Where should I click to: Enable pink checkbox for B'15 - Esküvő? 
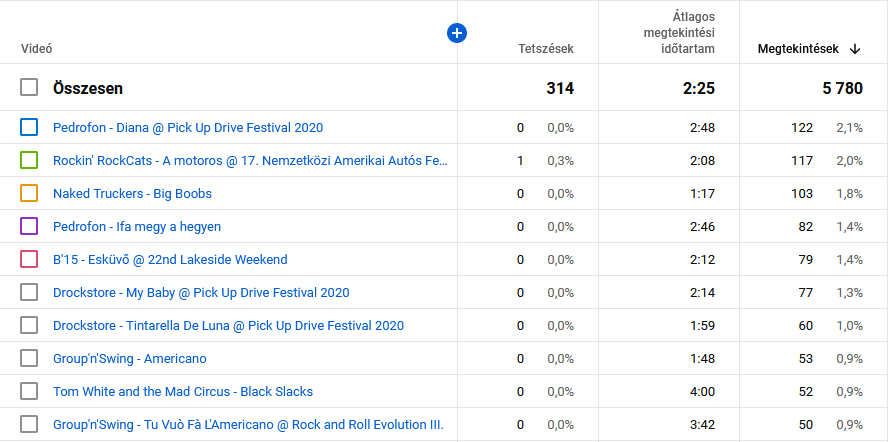click(x=29, y=259)
